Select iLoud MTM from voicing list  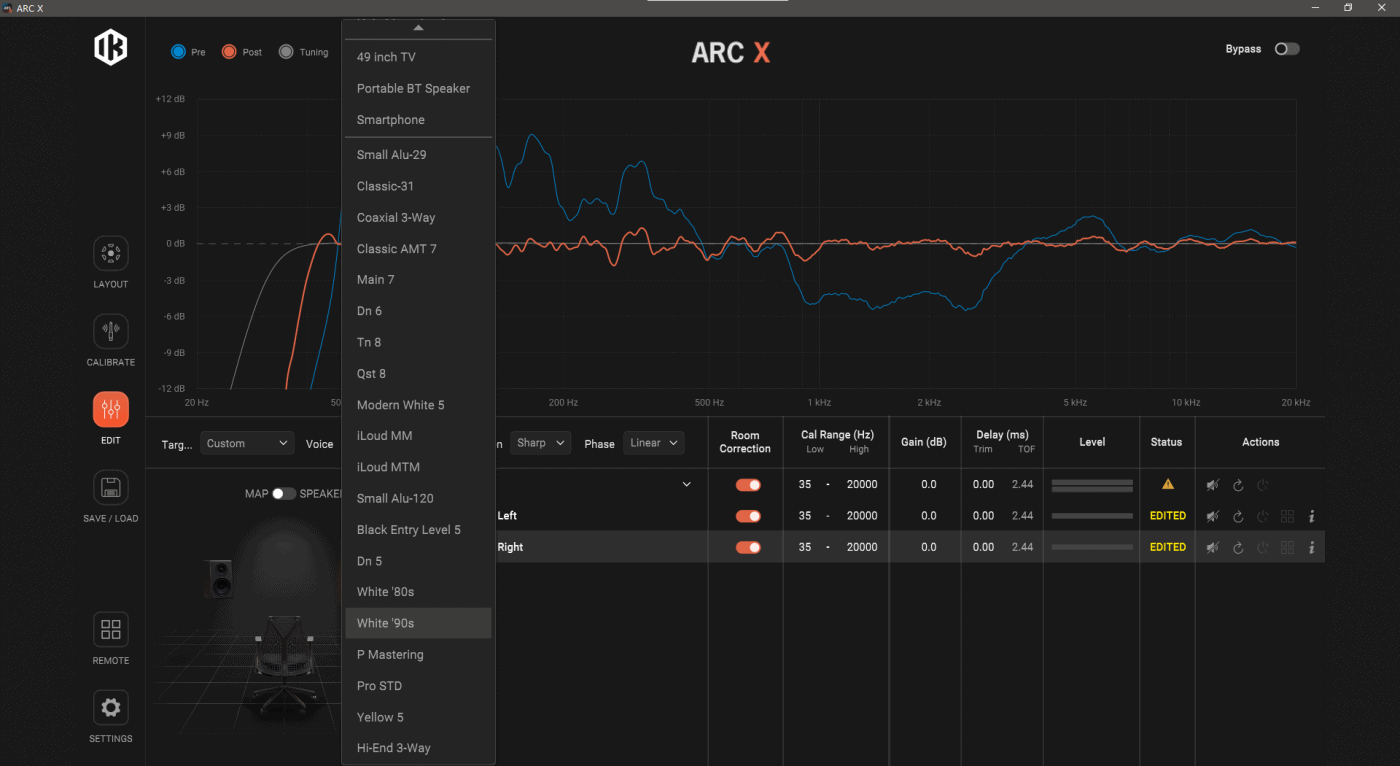click(388, 467)
